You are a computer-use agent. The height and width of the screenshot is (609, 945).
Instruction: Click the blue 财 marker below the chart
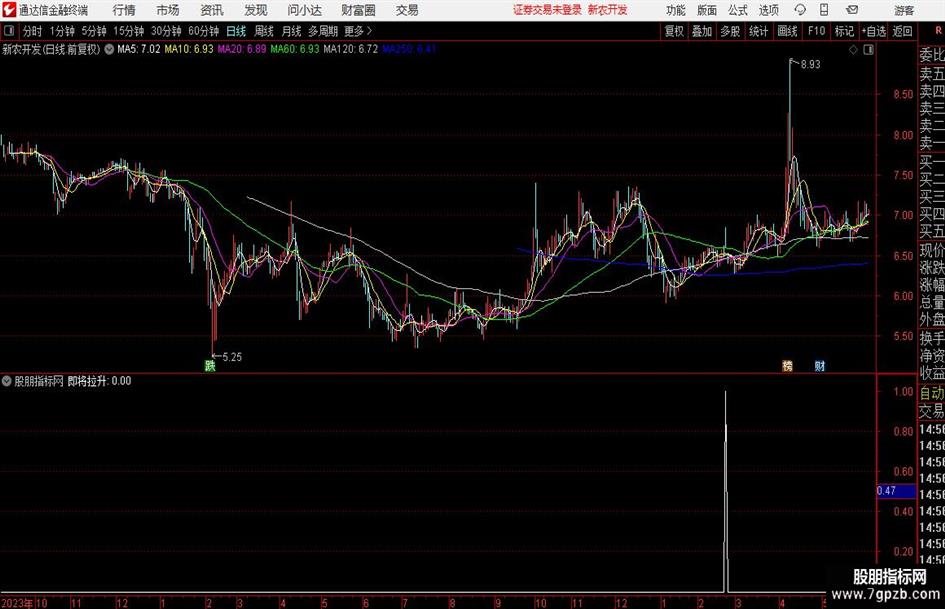[820, 365]
